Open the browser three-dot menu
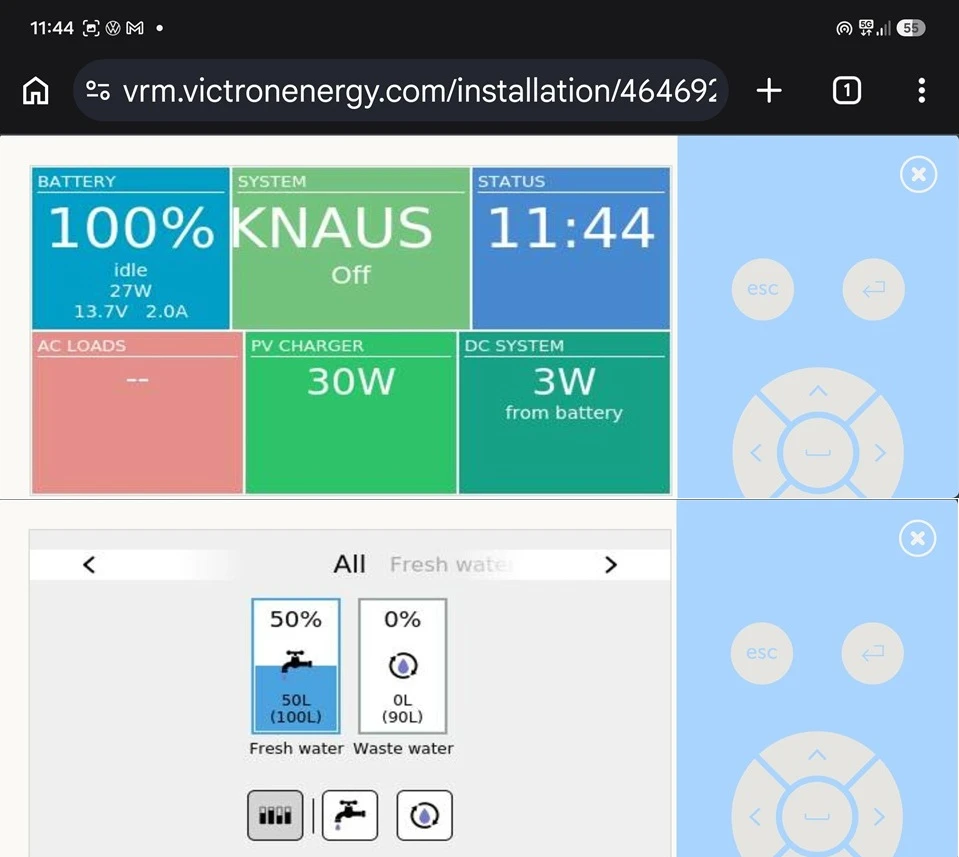This screenshot has width=959, height=857. 921,91
